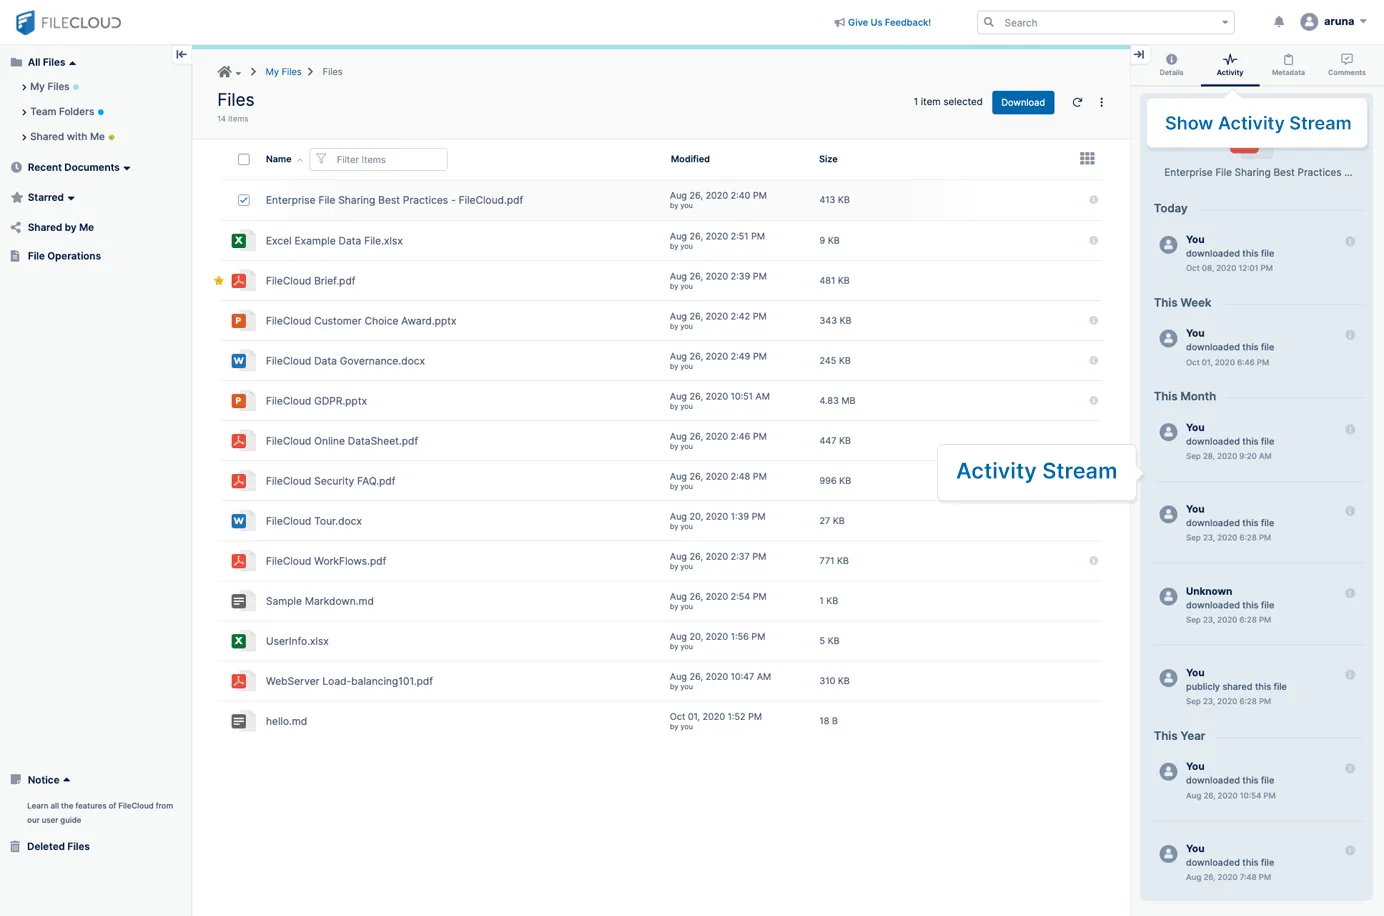Expand the Starred dropdown
The image size is (1384, 916).
(x=71, y=198)
